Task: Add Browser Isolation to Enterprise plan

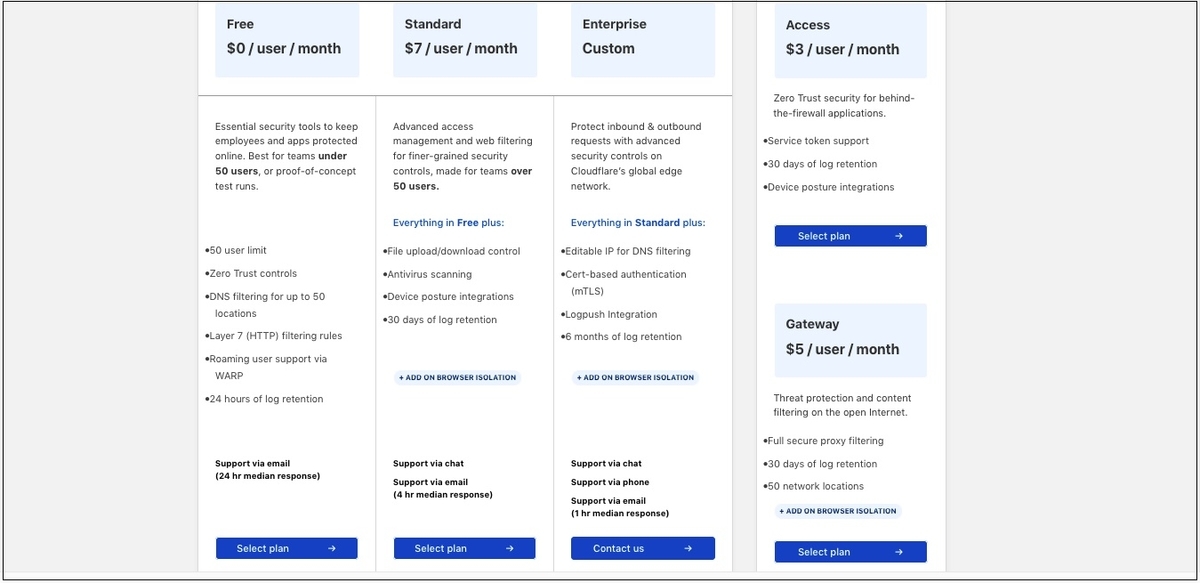Action: tap(636, 378)
